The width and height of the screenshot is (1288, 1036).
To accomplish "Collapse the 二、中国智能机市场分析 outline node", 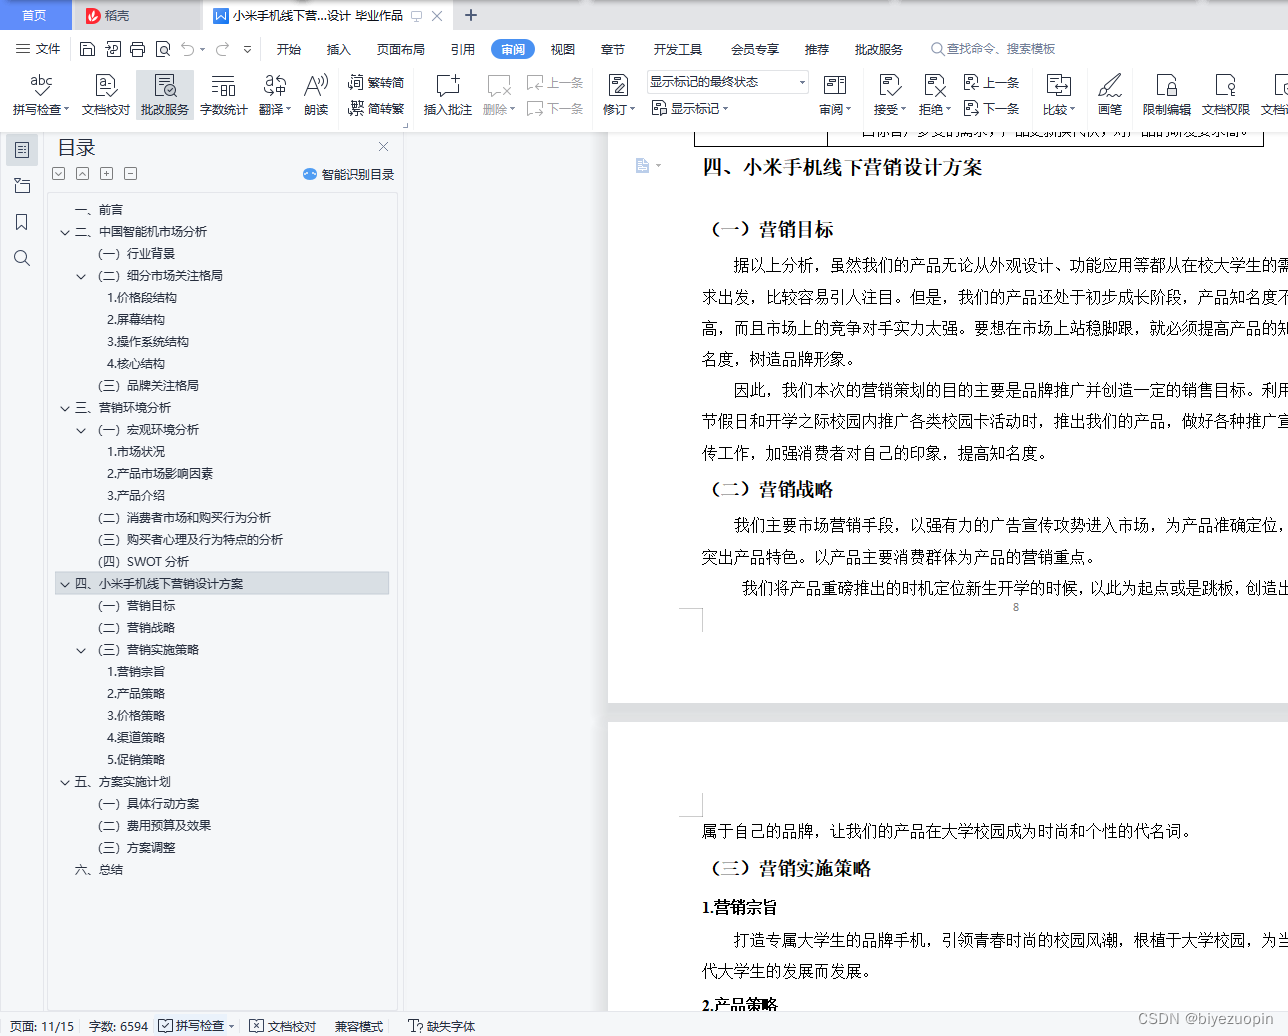I will pos(65,232).
